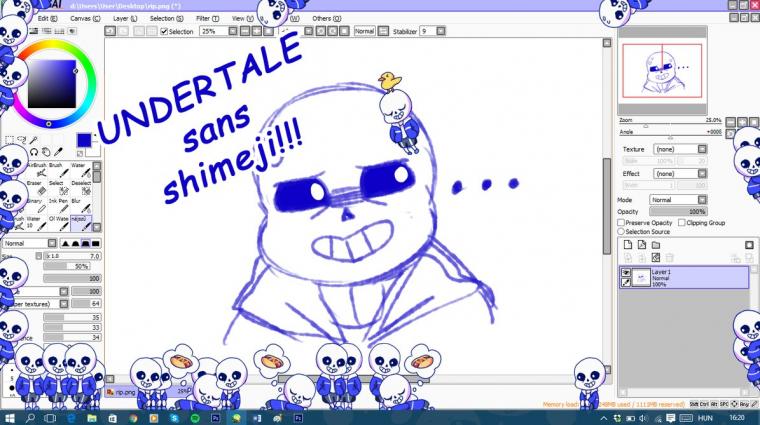Screen dimensions: 760x425
Task: Click the layer Opacity 100% slider
Action: coord(678,212)
